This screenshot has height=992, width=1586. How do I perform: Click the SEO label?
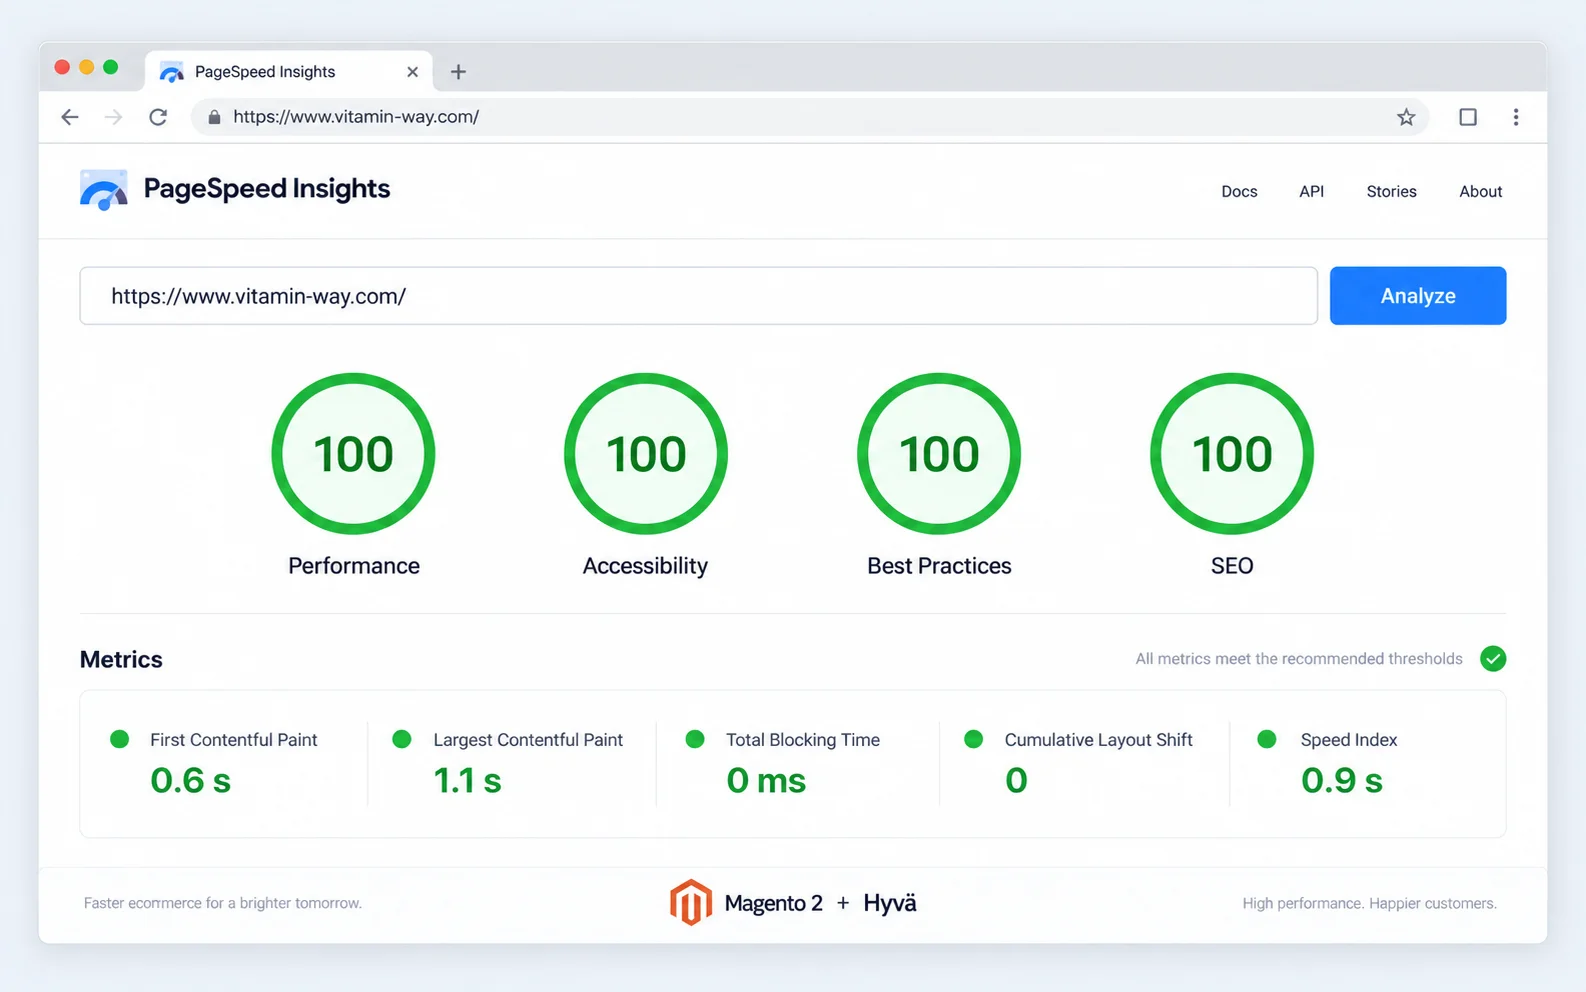[x=1232, y=566]
